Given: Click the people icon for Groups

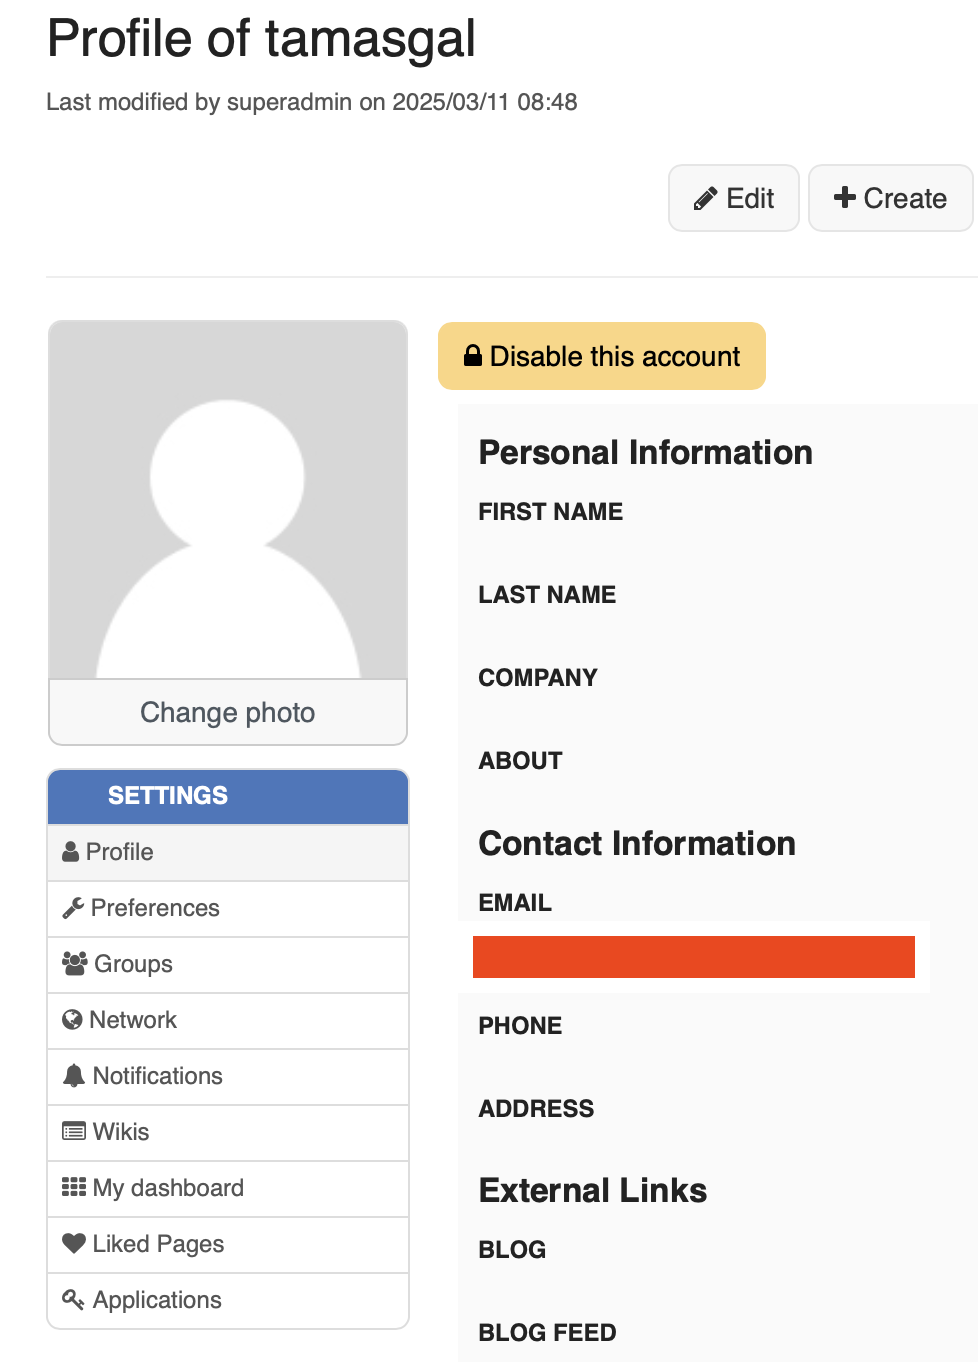Looking at the screenshot, I should tap(75, 964).
